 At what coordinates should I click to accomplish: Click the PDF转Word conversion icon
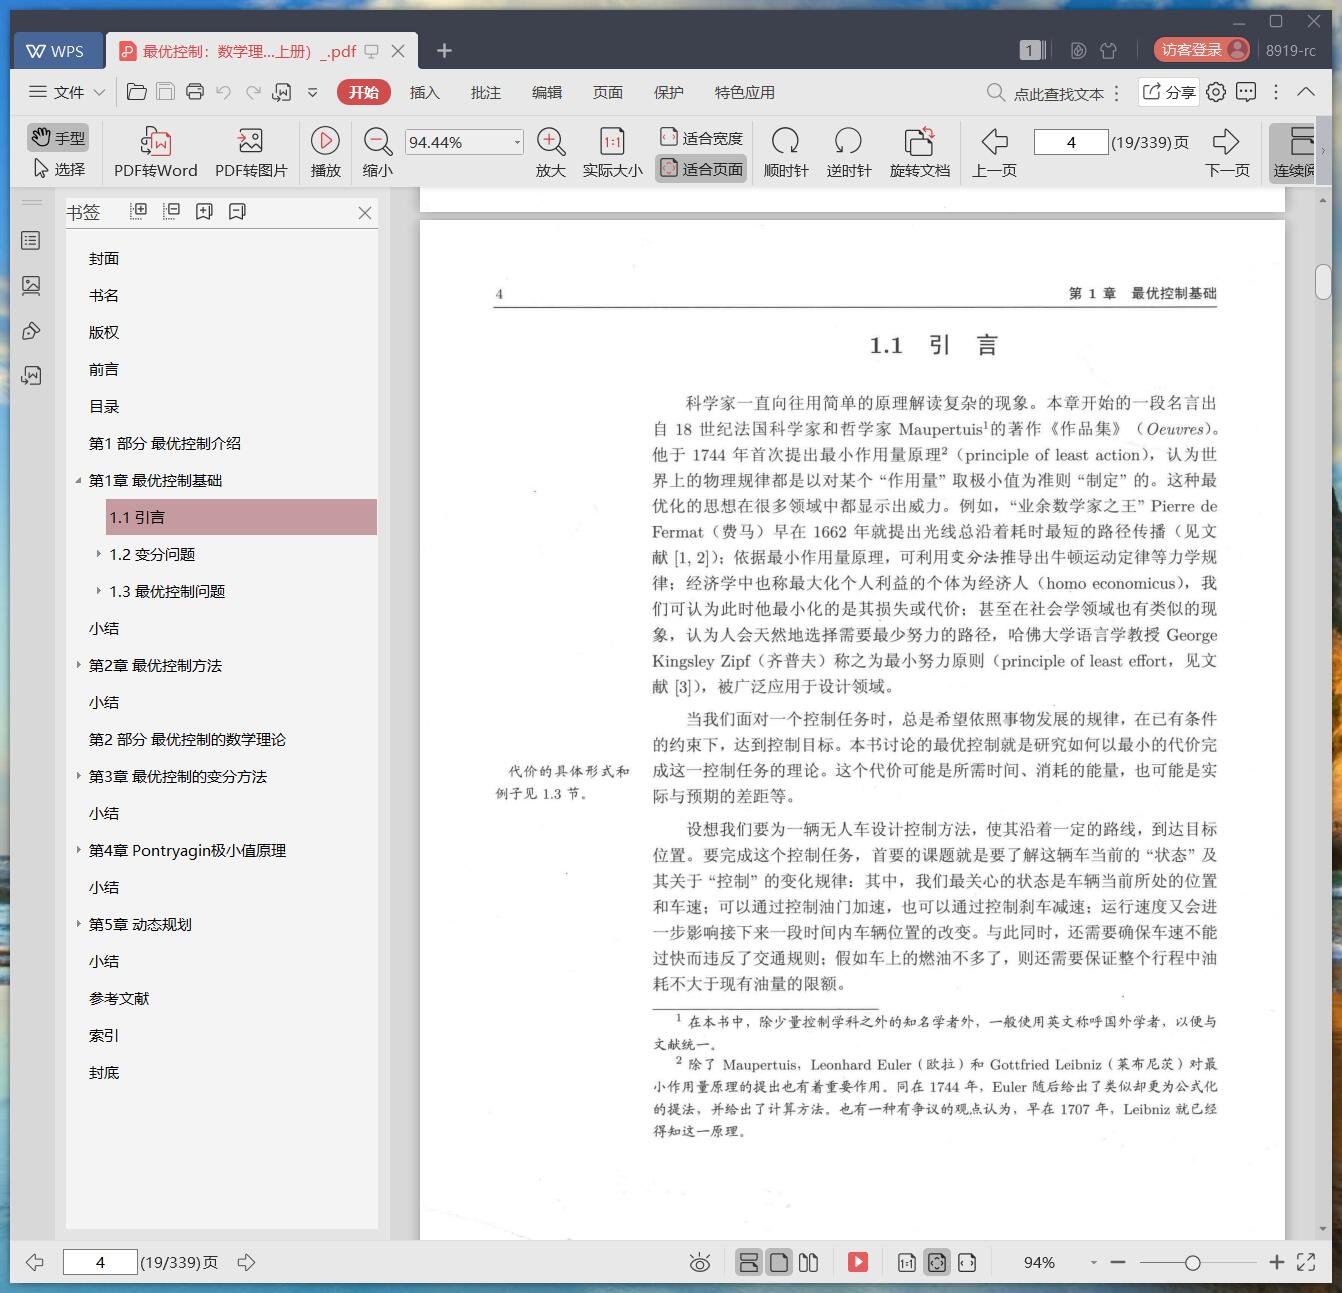point(155,141)
